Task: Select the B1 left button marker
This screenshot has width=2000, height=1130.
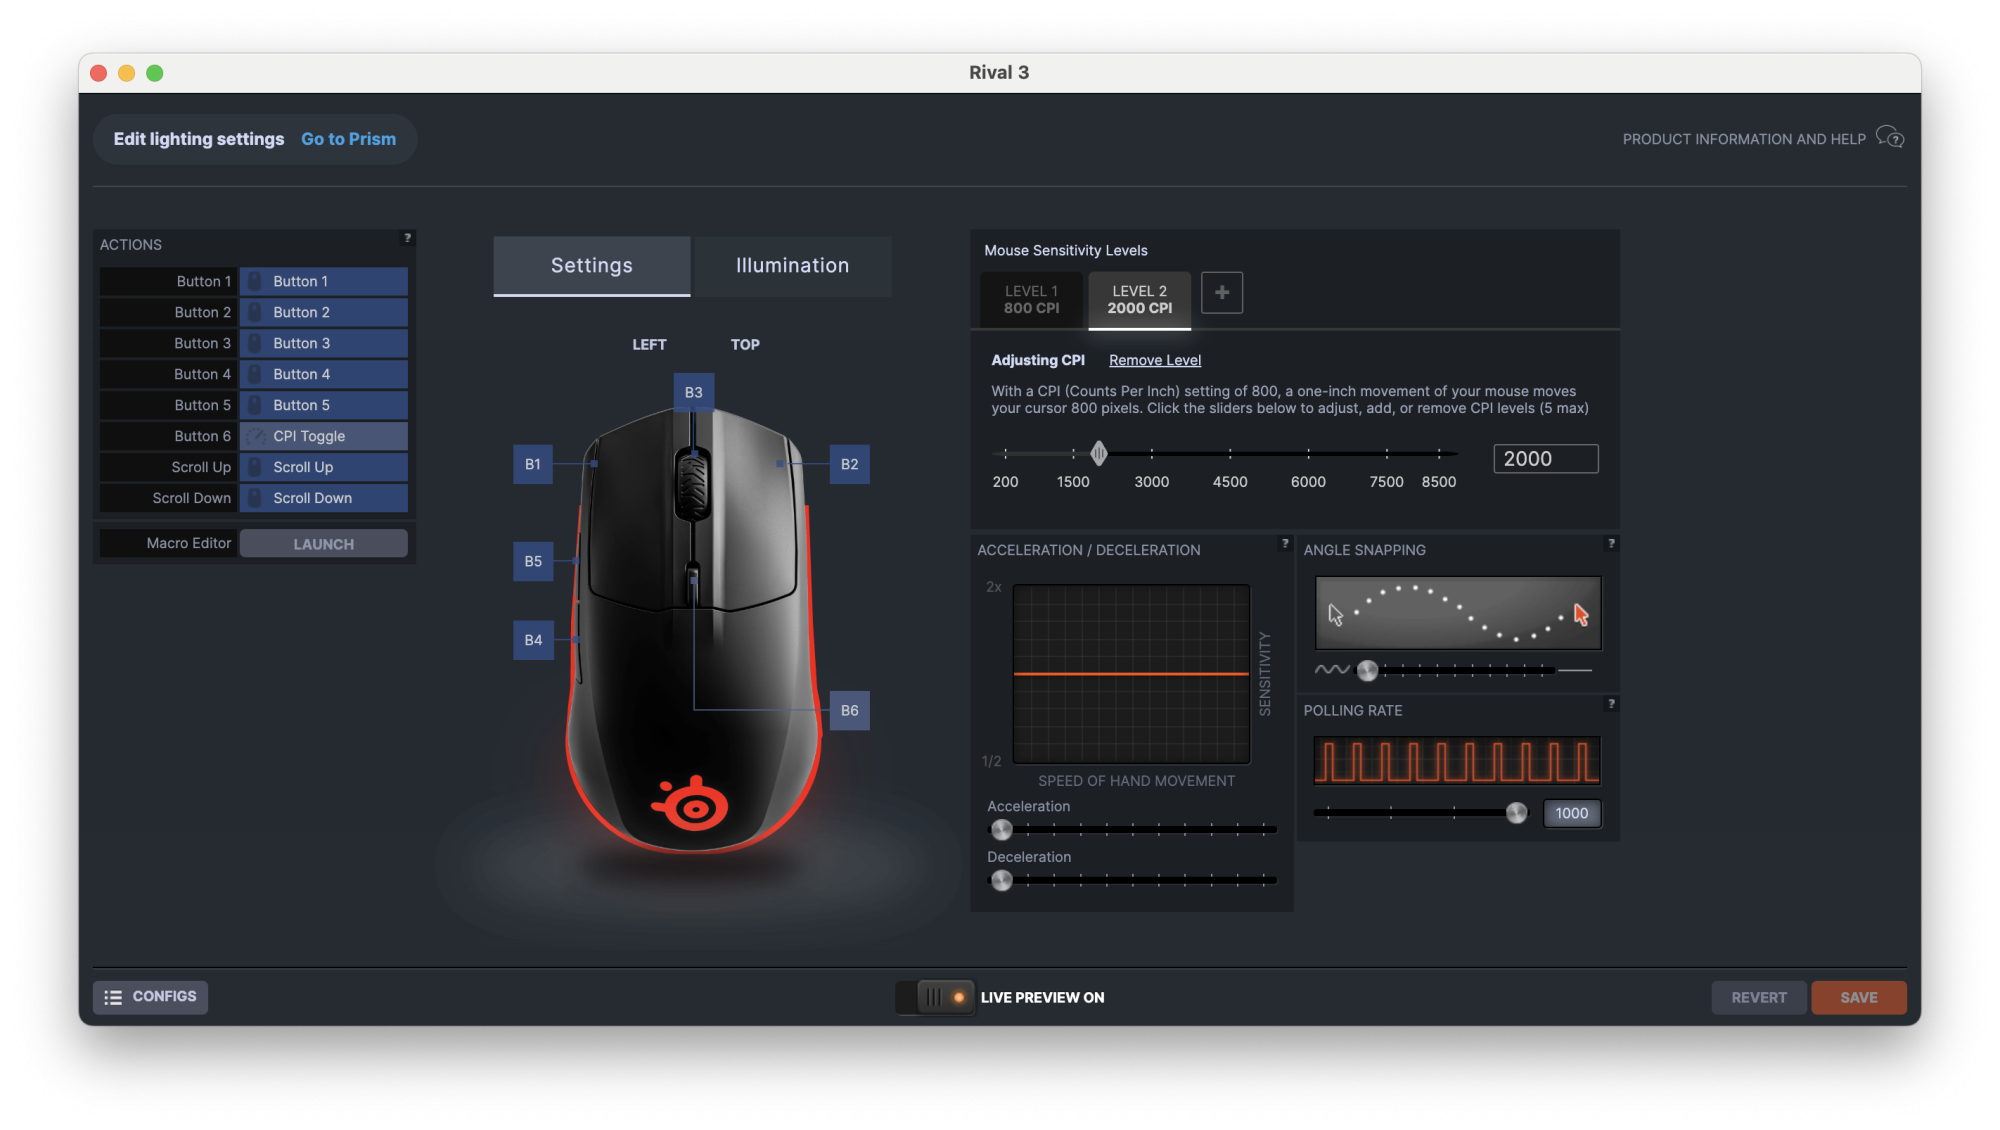Action: (x=533, y=465)
